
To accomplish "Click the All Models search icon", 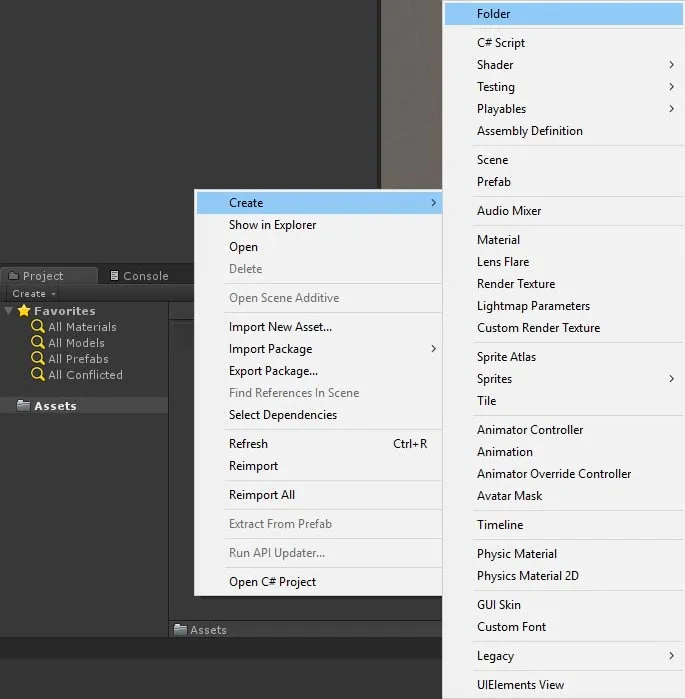I will (x=38, y=343).
